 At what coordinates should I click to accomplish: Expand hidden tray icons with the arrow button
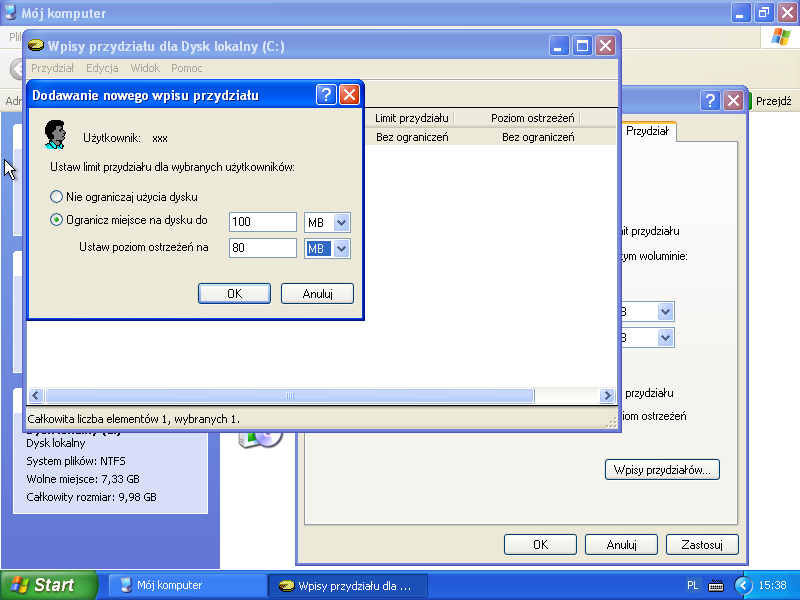742,585
